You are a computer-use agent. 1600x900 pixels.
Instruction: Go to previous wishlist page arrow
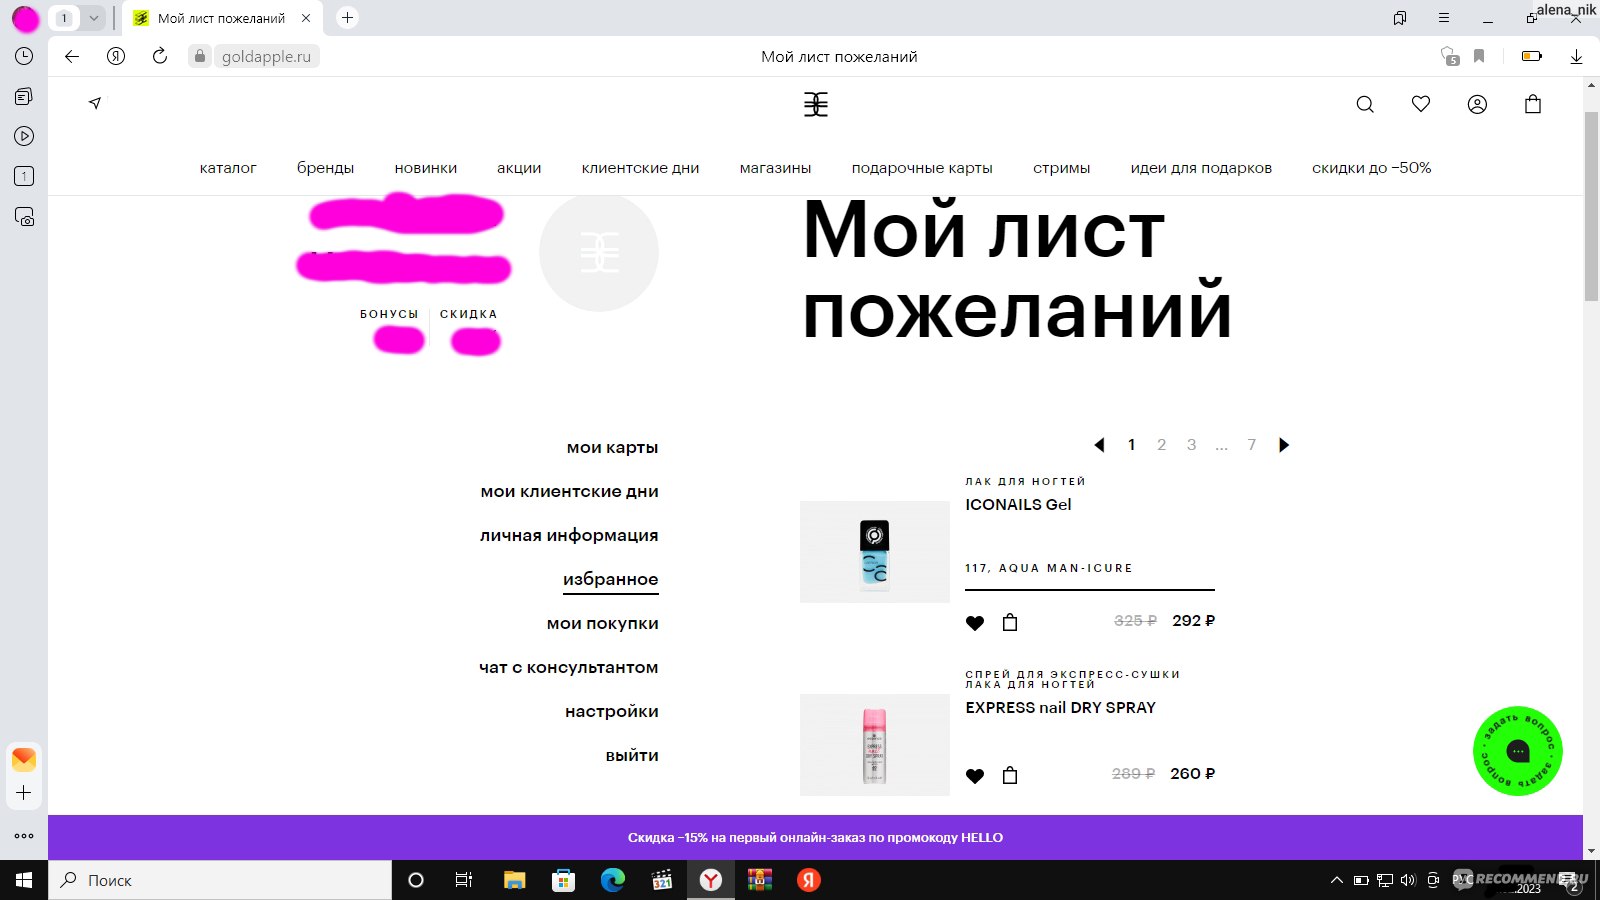pos(1100,445)
